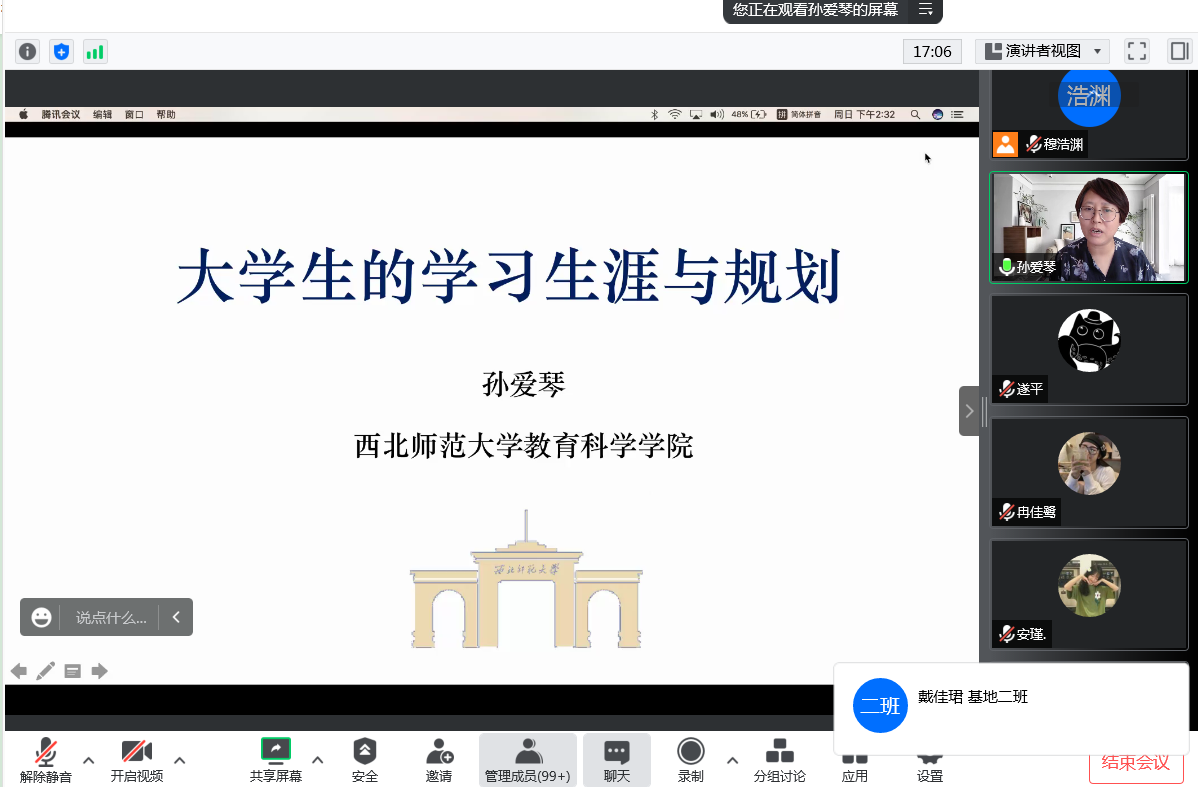Open the emoji reaction picker
The width and height of the screenshot is (1198, 787).
point(41,617)
